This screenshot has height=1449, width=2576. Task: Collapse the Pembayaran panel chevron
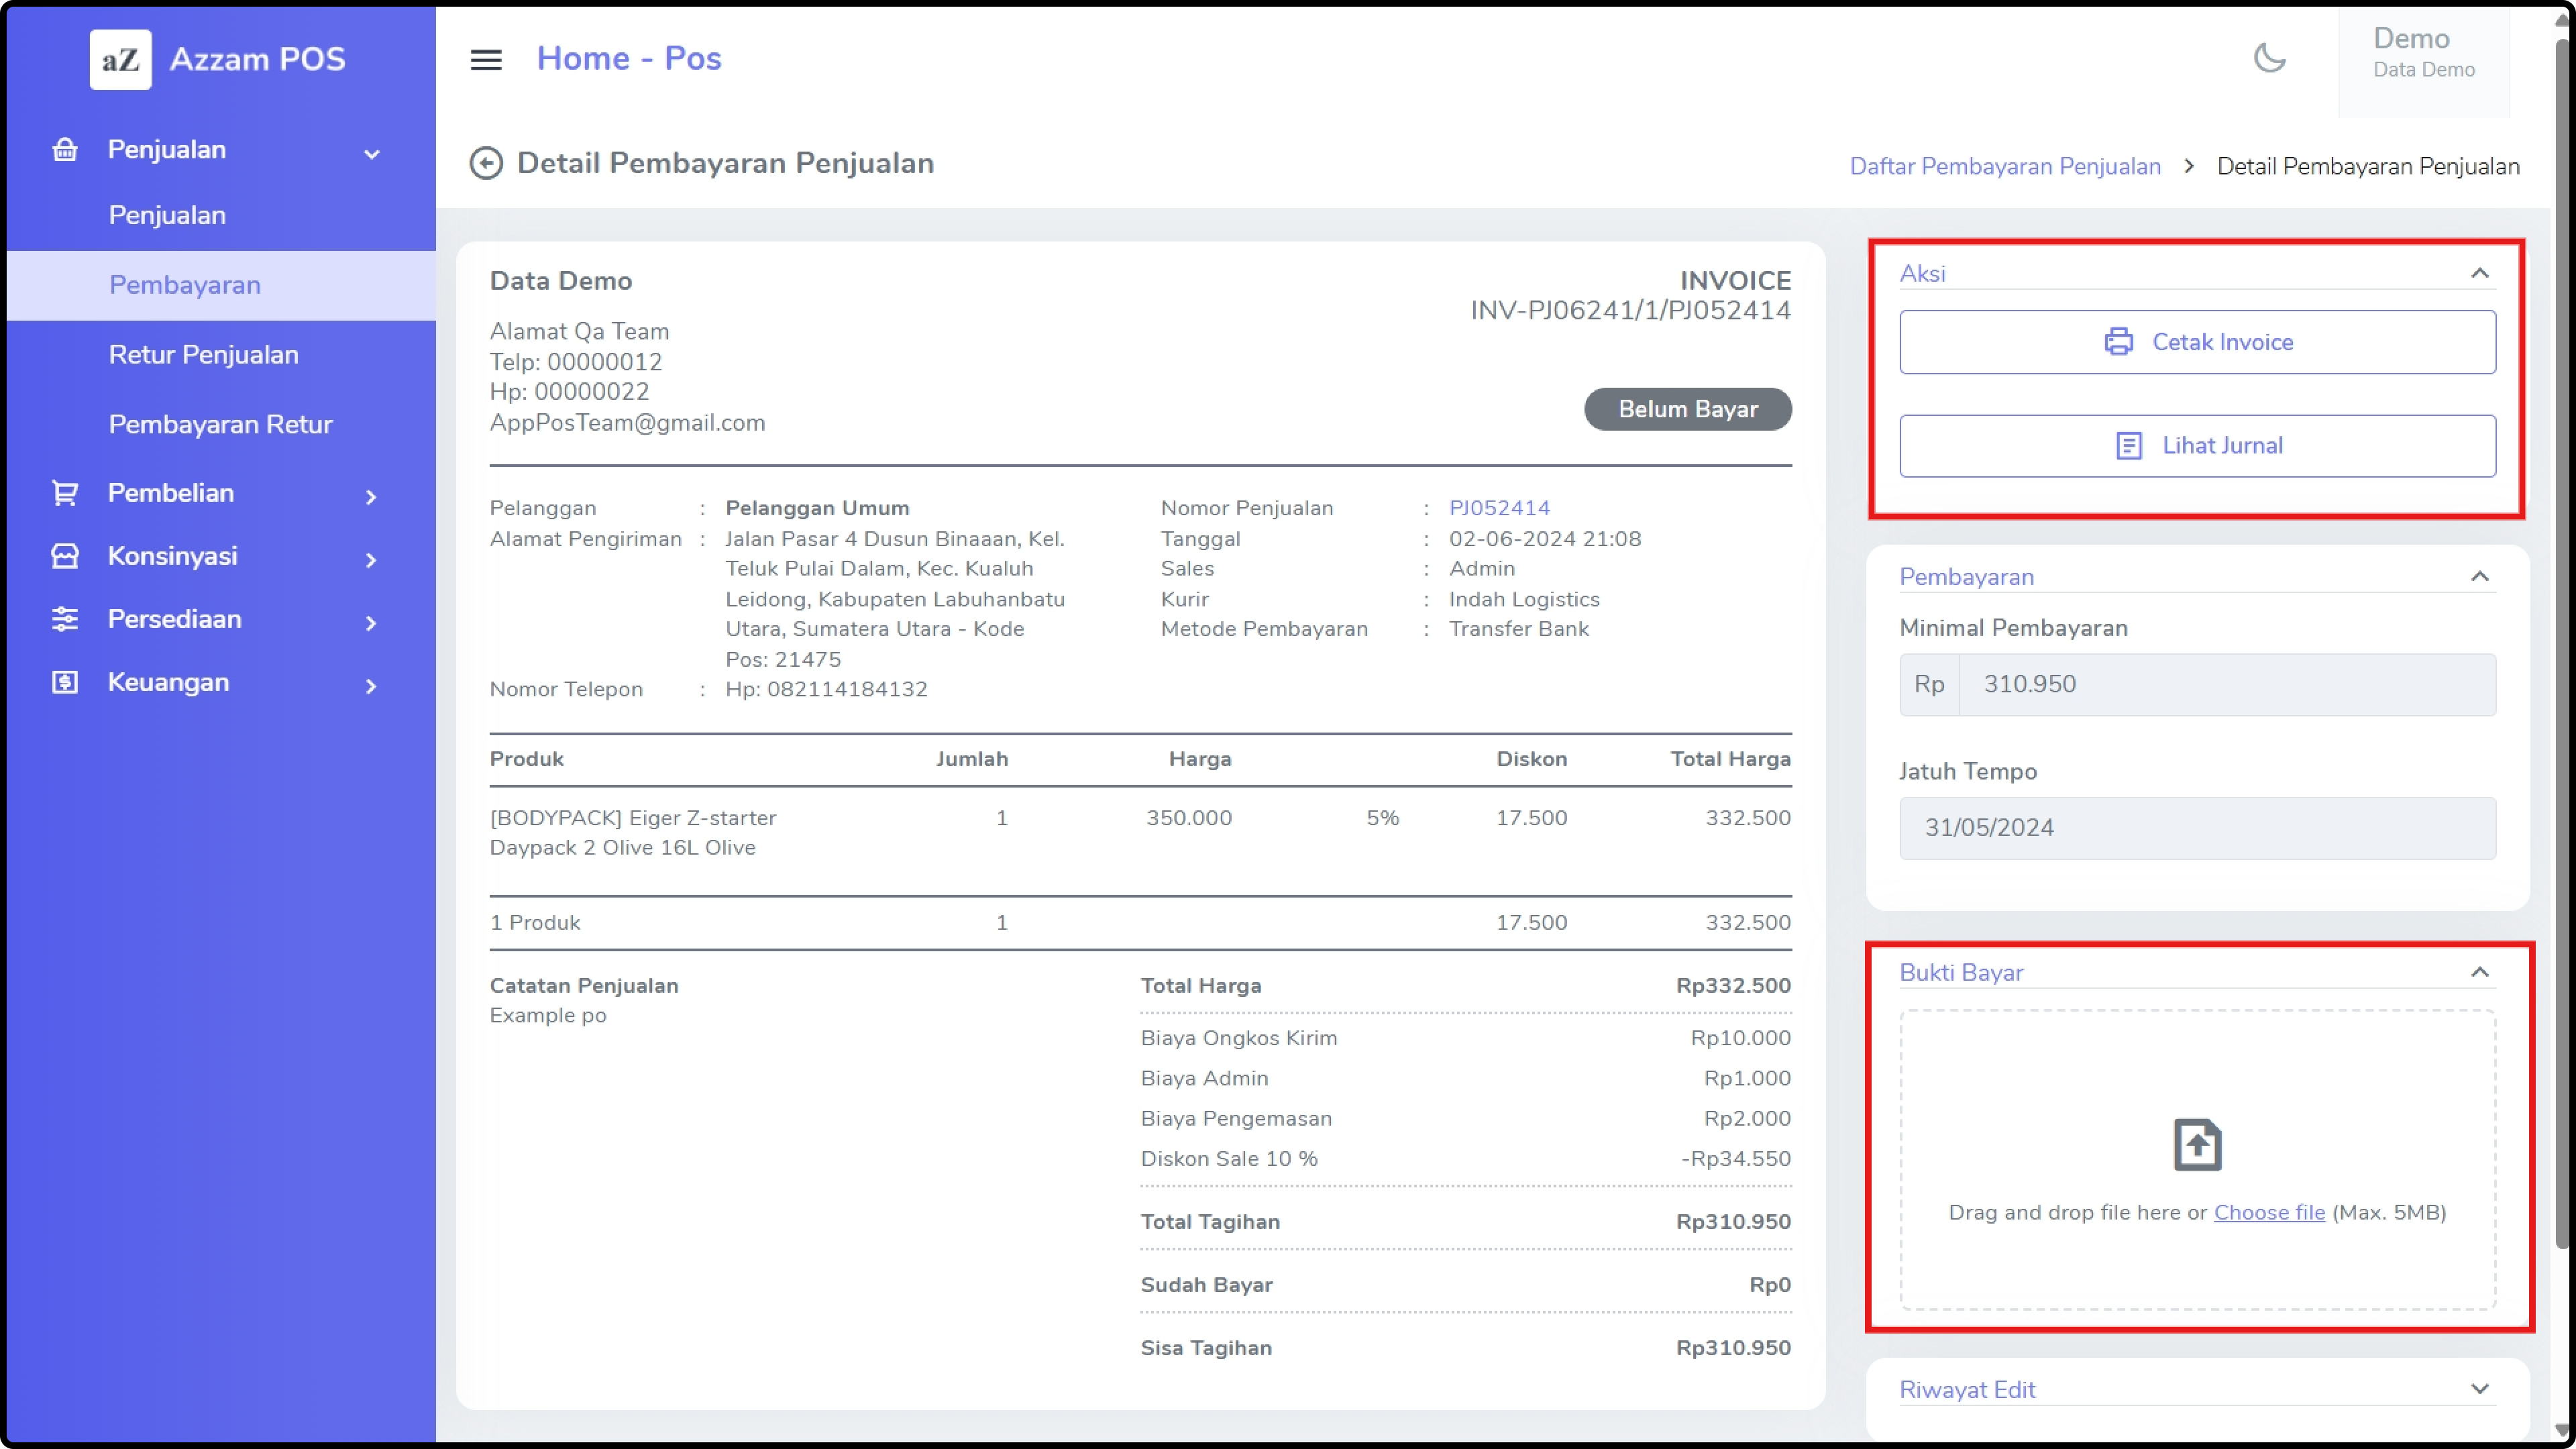(2479, 576)
